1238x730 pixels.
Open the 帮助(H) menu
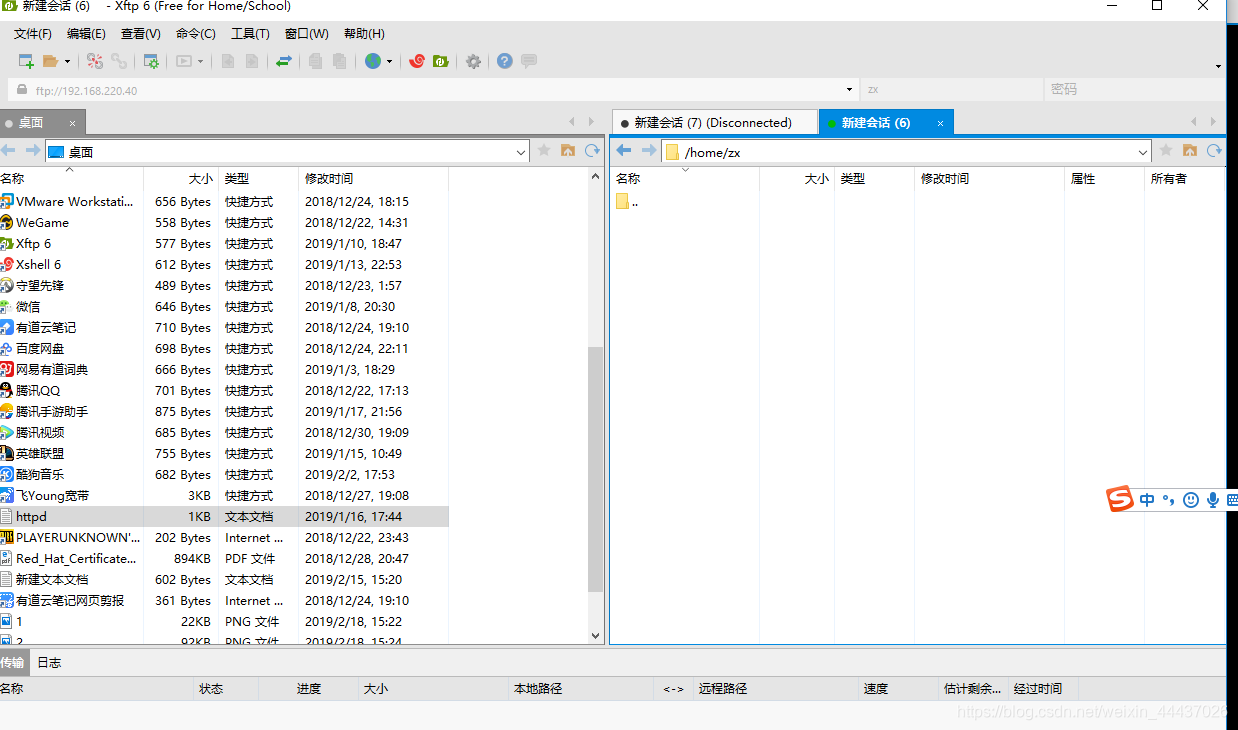coord(363,33)
